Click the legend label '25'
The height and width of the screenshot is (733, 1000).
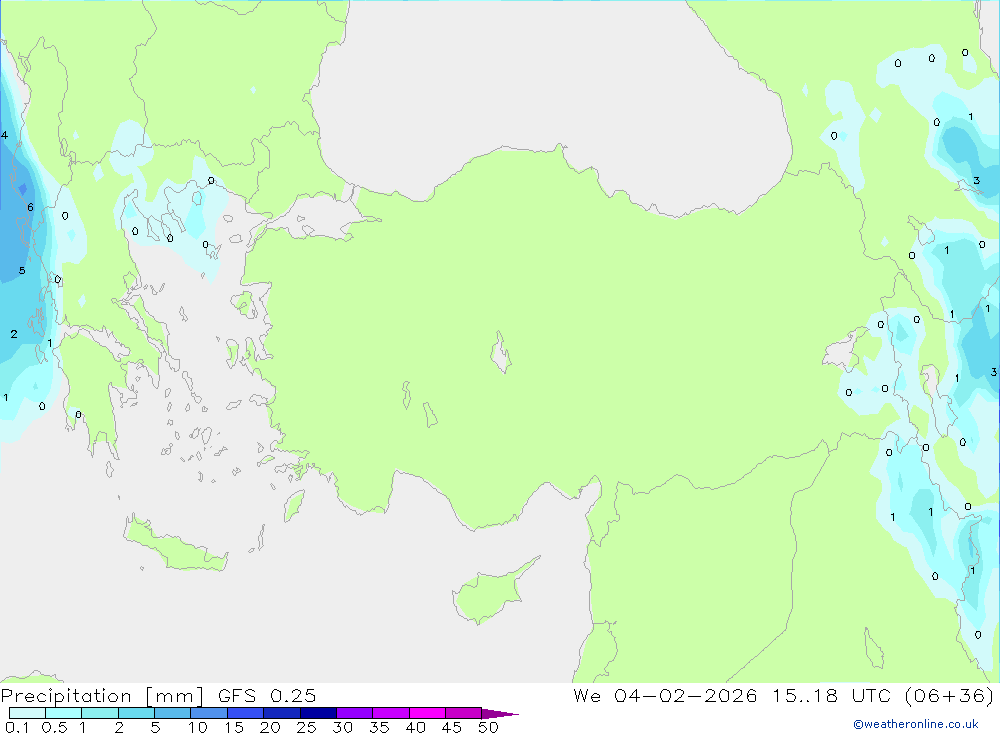(x=307, y=727)
